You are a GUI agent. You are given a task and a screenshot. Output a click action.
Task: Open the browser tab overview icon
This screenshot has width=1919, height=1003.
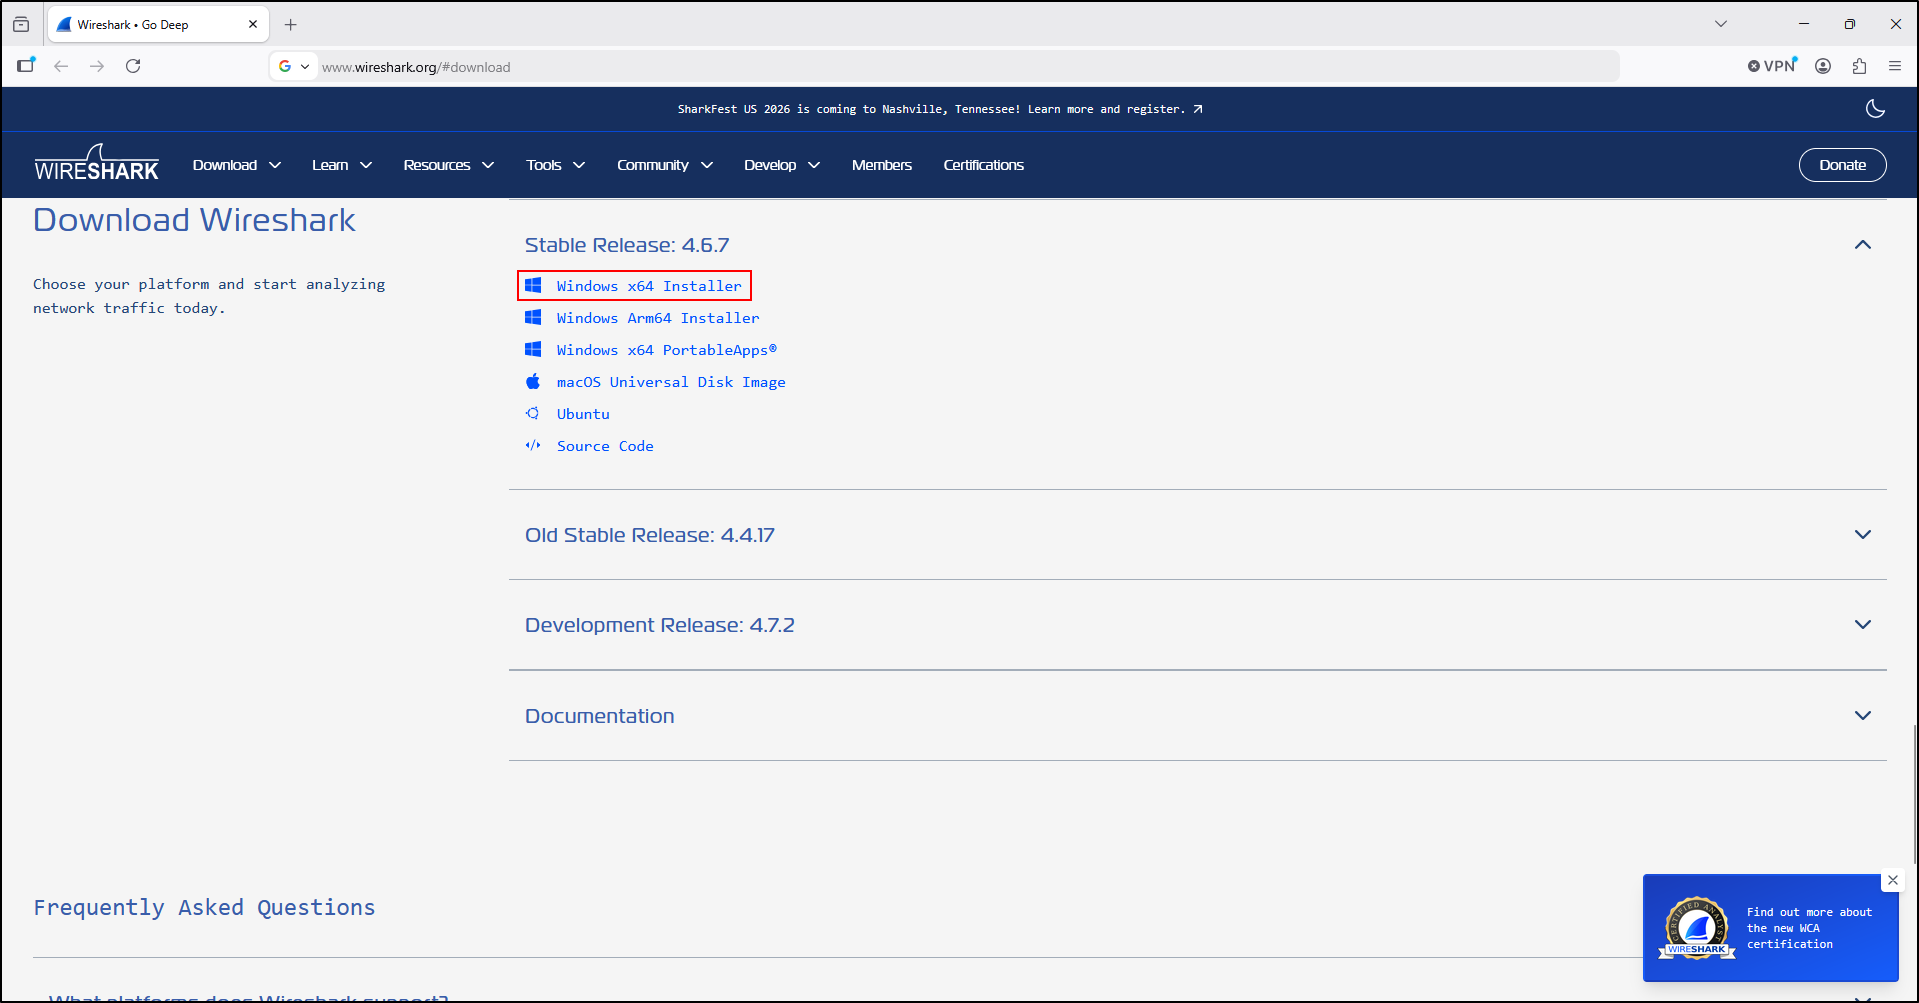(21, 24)
